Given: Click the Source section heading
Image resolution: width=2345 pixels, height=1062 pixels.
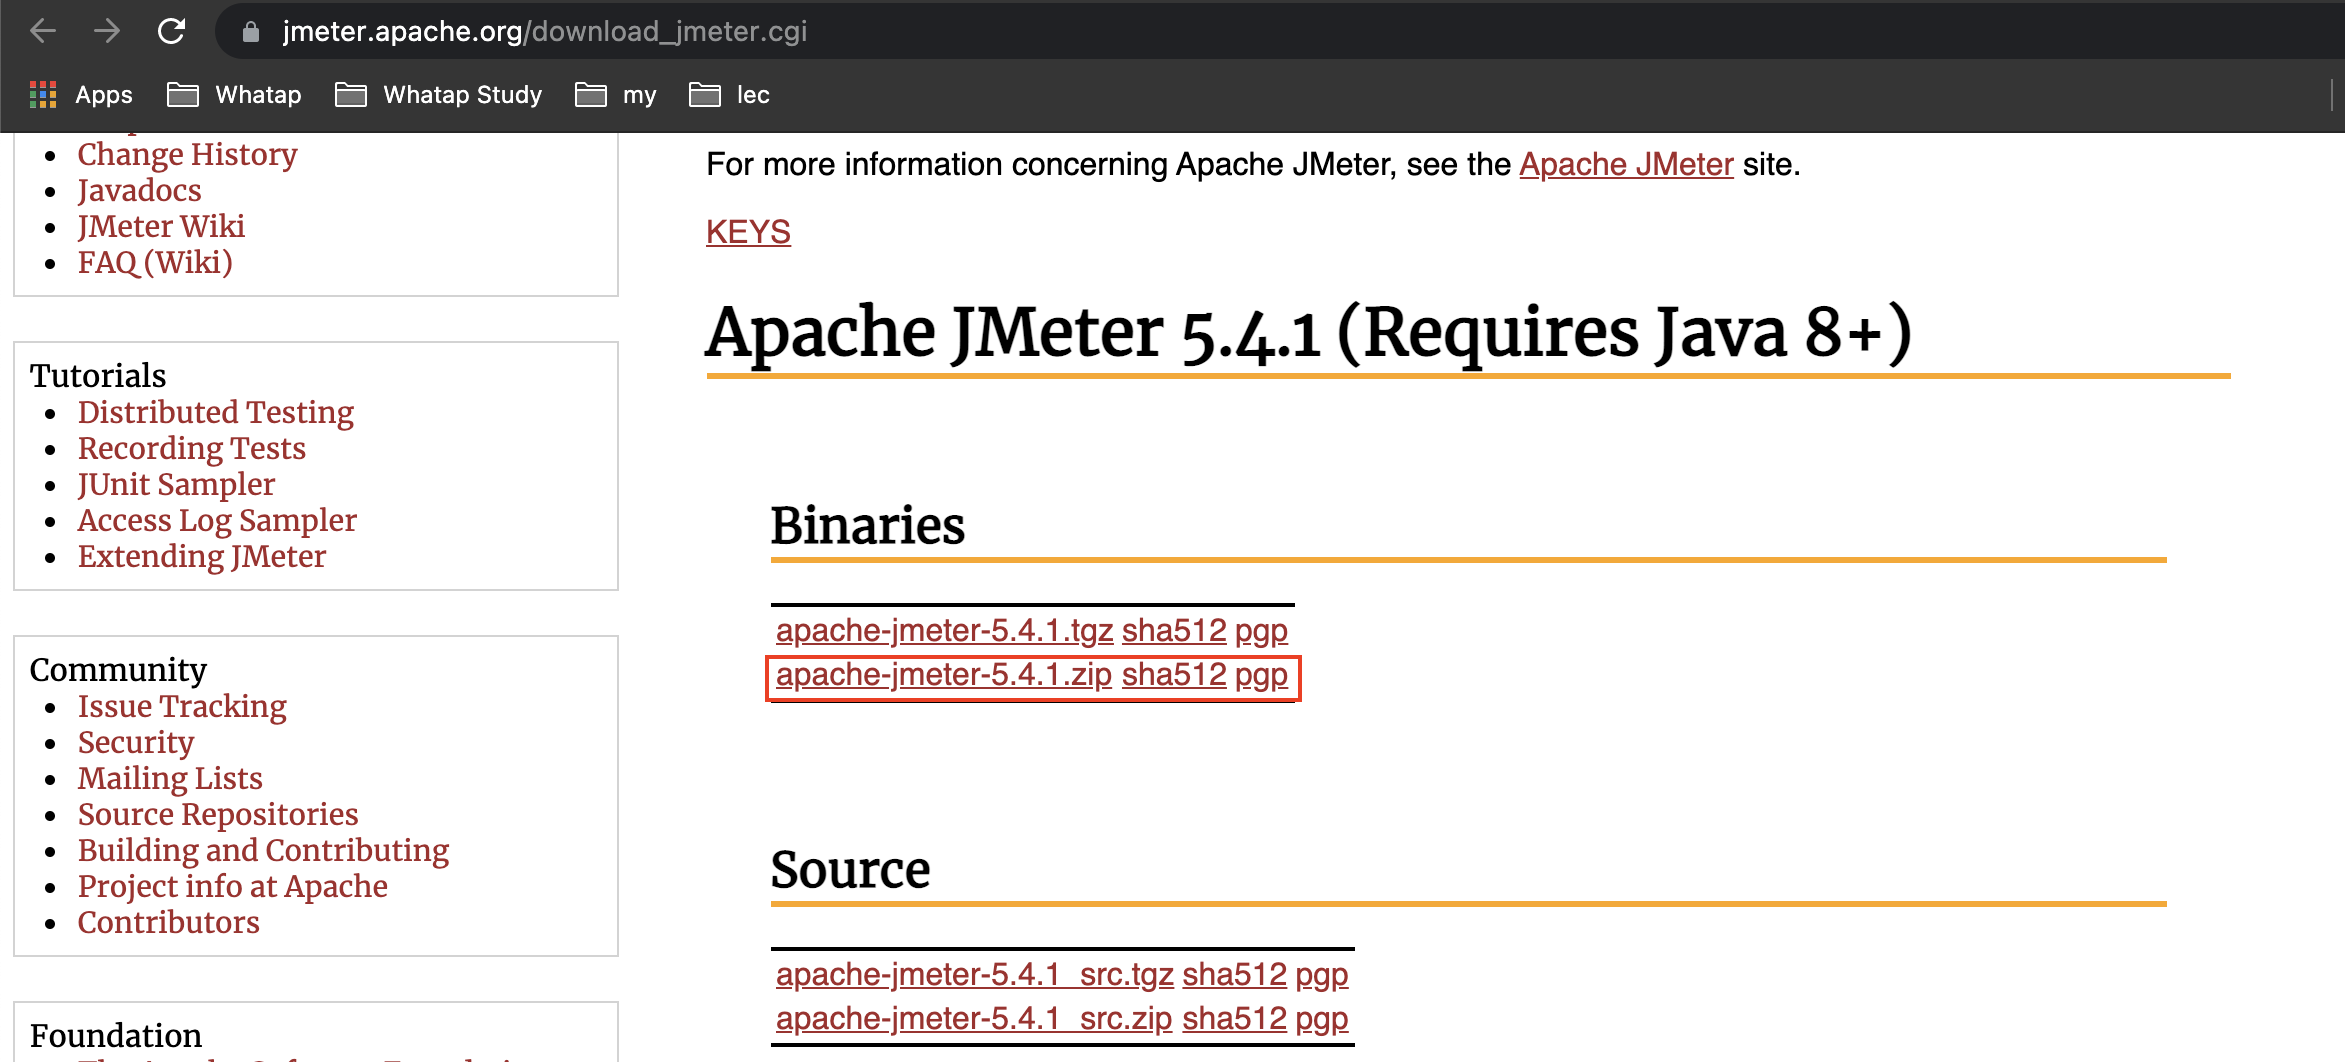Looking at the screenshot, I should 850,870.
